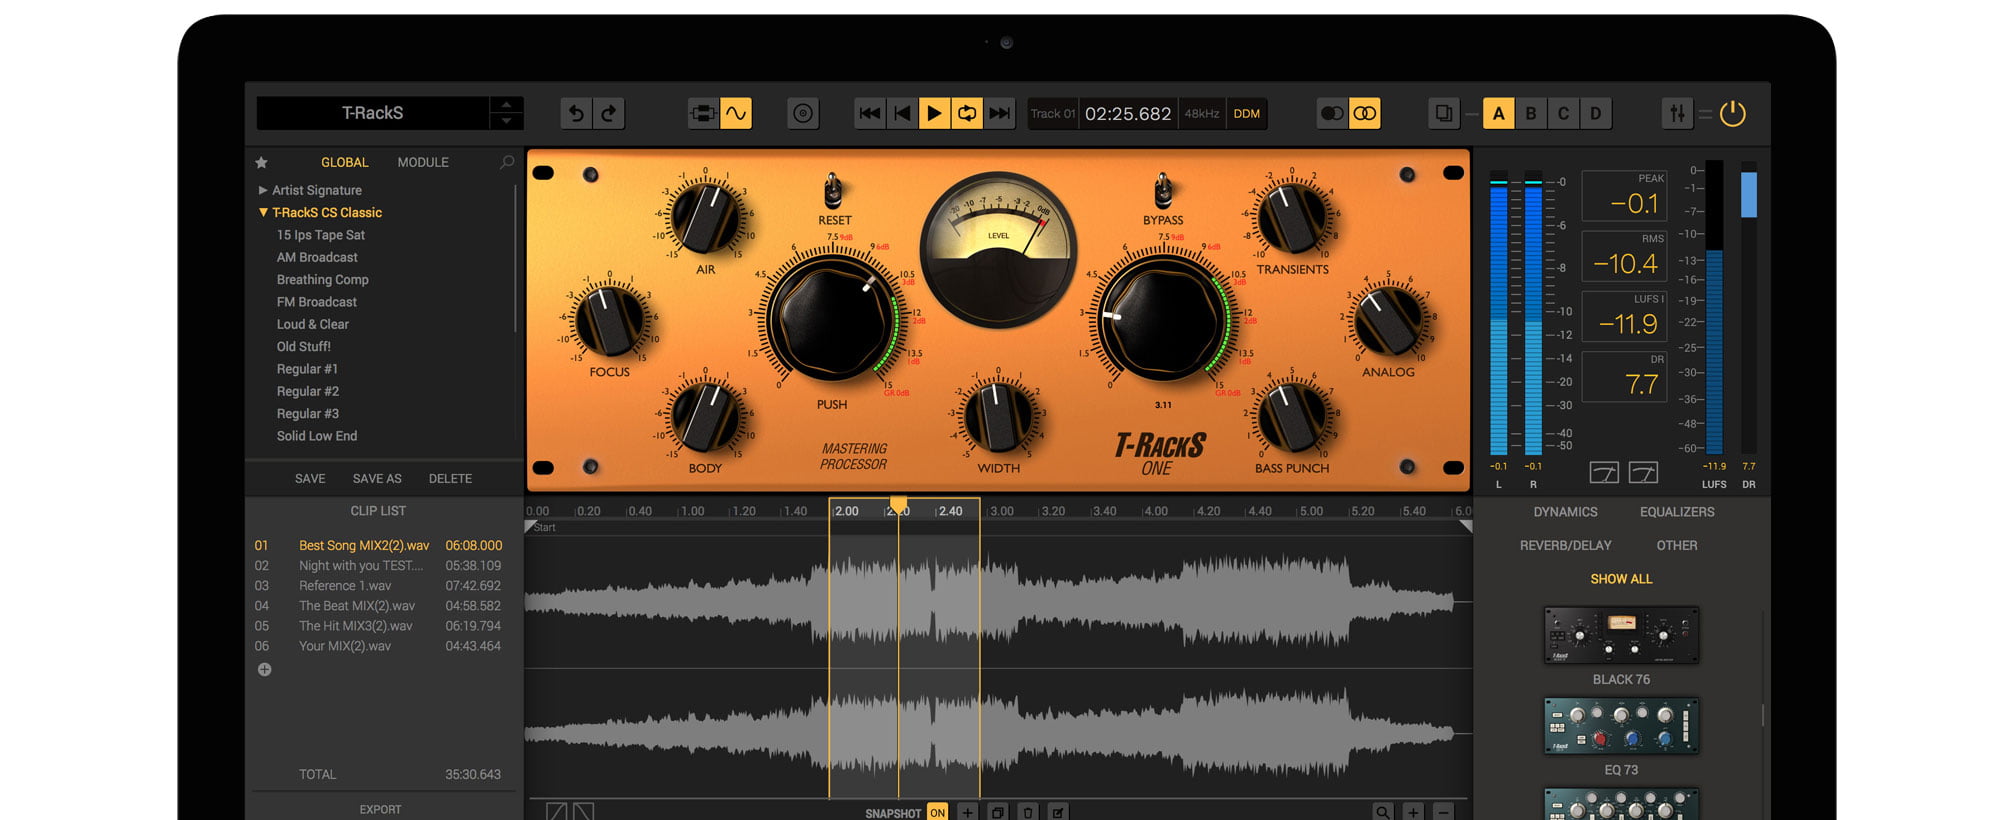This screenshot has width=2000, height=820.
Task: Switch to module chain view
Action: tap(703, 114)
